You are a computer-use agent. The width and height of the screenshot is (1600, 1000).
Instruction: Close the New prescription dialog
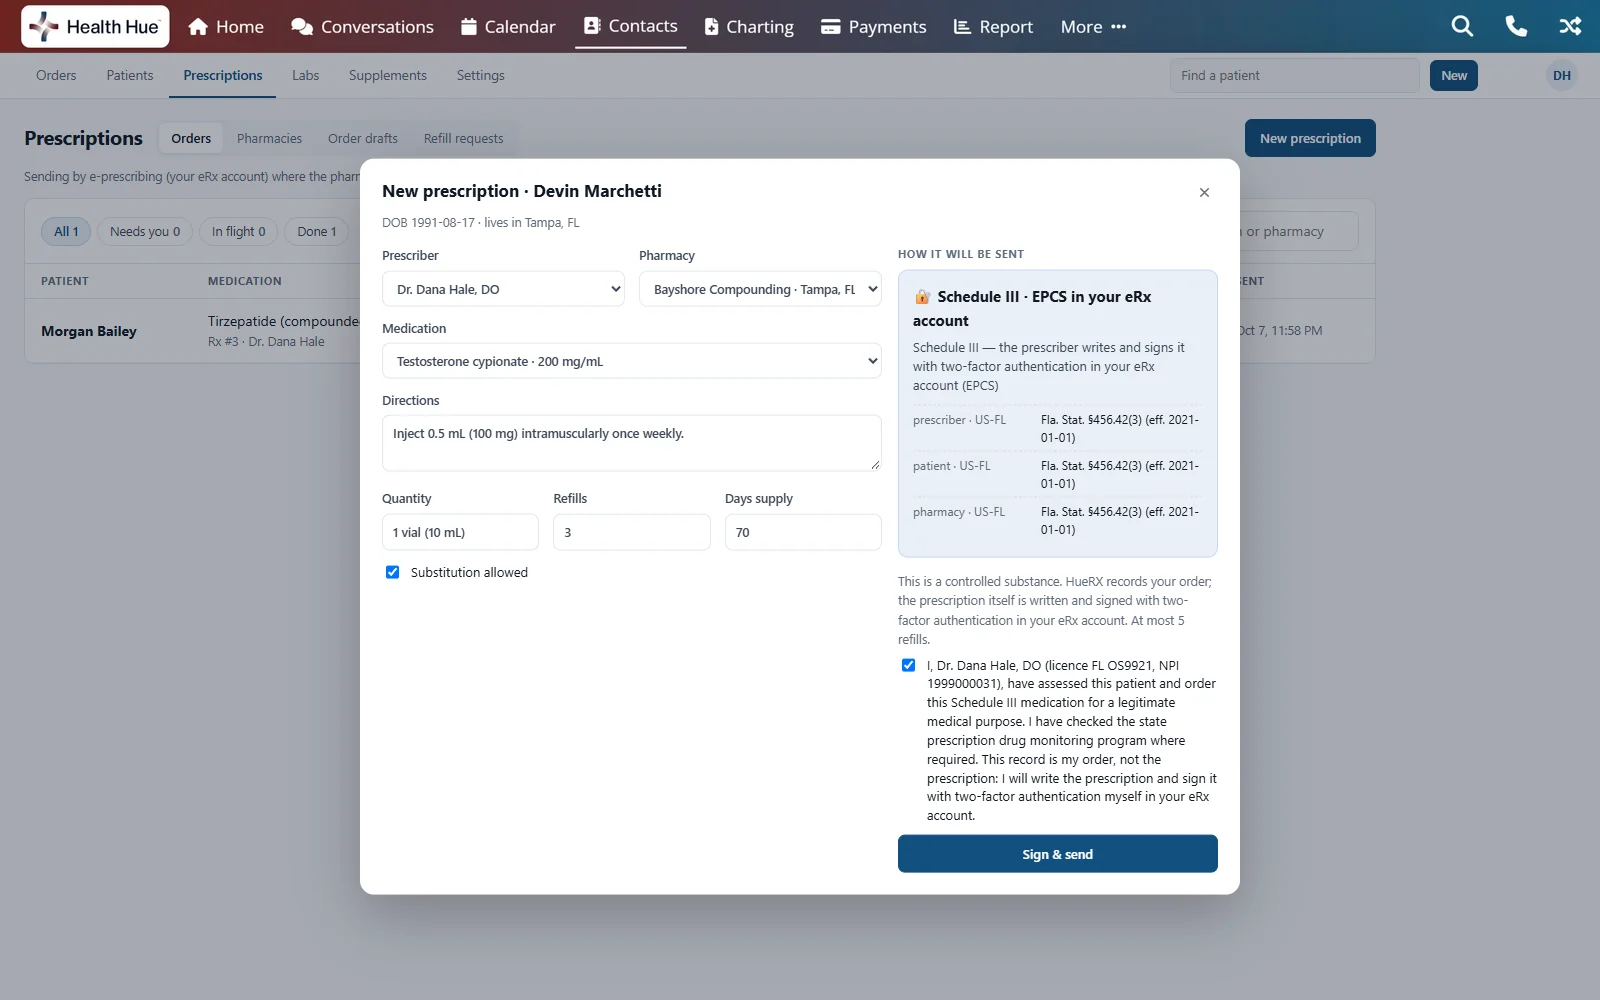(x=1204, y=192)
